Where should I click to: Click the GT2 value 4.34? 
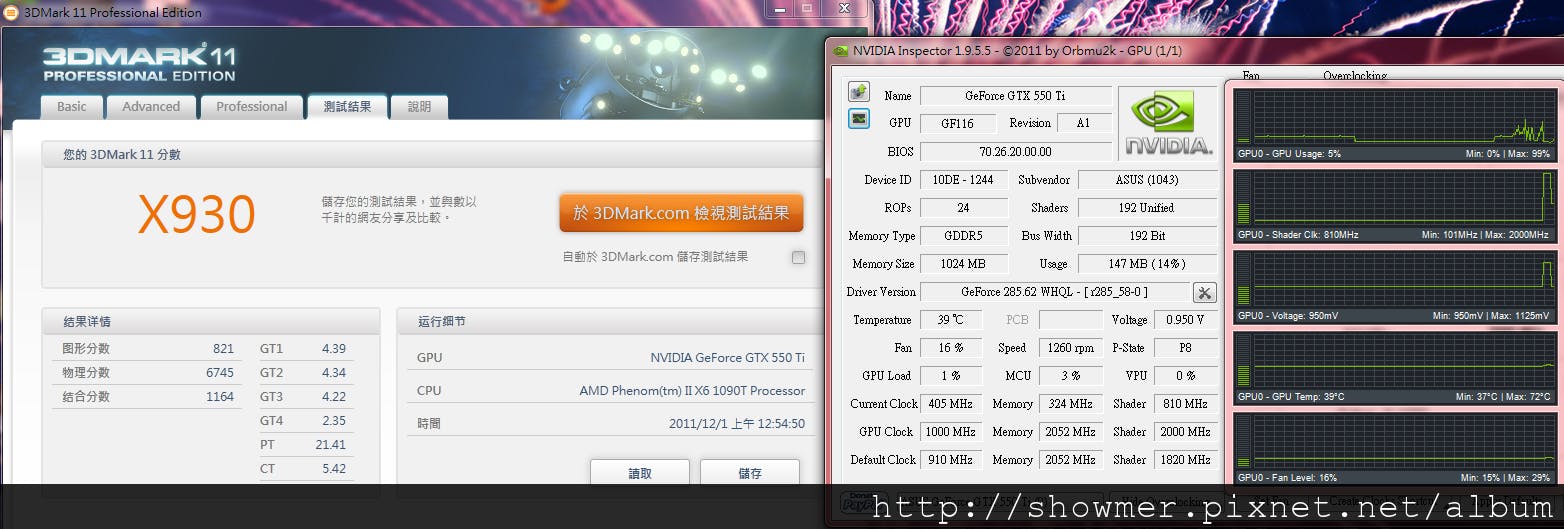click(334, 373)
